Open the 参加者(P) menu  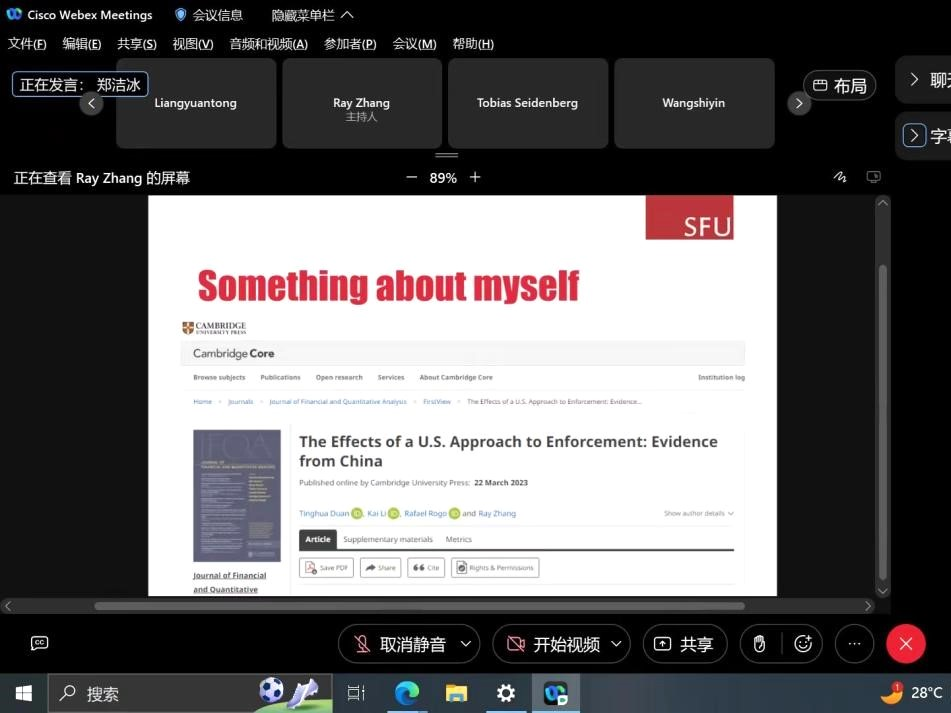pos(350,44)
